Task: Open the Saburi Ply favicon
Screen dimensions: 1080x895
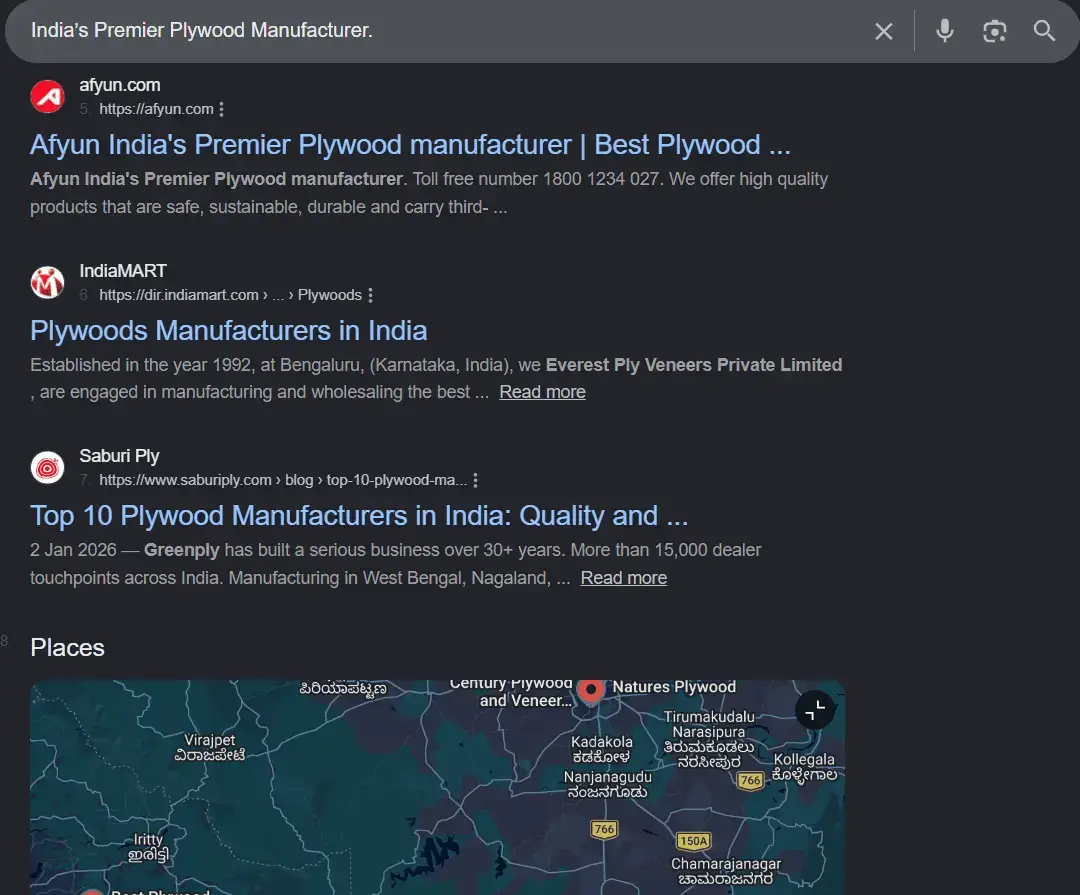Action: click(48, 468)
